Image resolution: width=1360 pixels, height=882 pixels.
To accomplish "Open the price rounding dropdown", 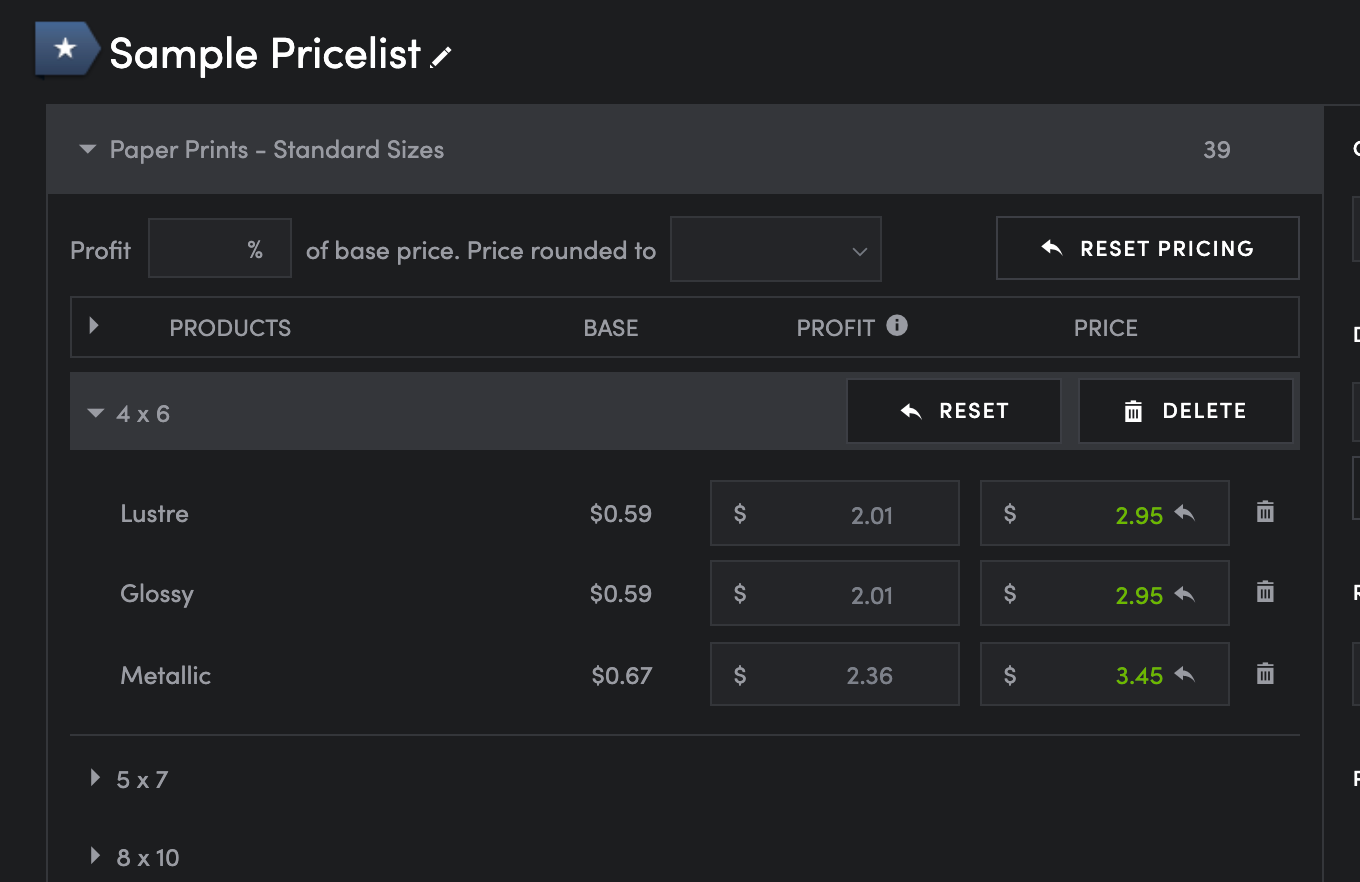I will (x=775, y=250).
